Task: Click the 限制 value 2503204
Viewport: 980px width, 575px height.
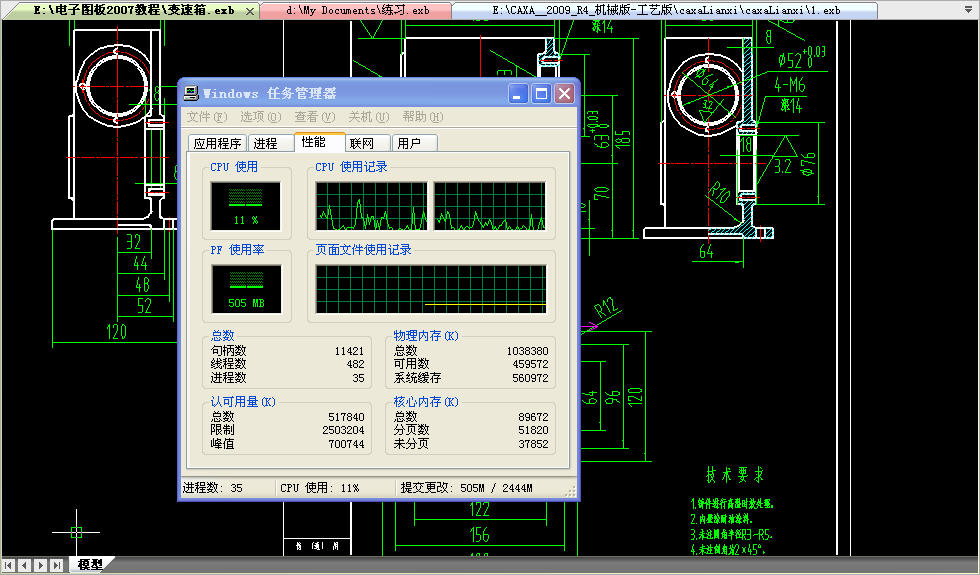Action: click(343, 430)
